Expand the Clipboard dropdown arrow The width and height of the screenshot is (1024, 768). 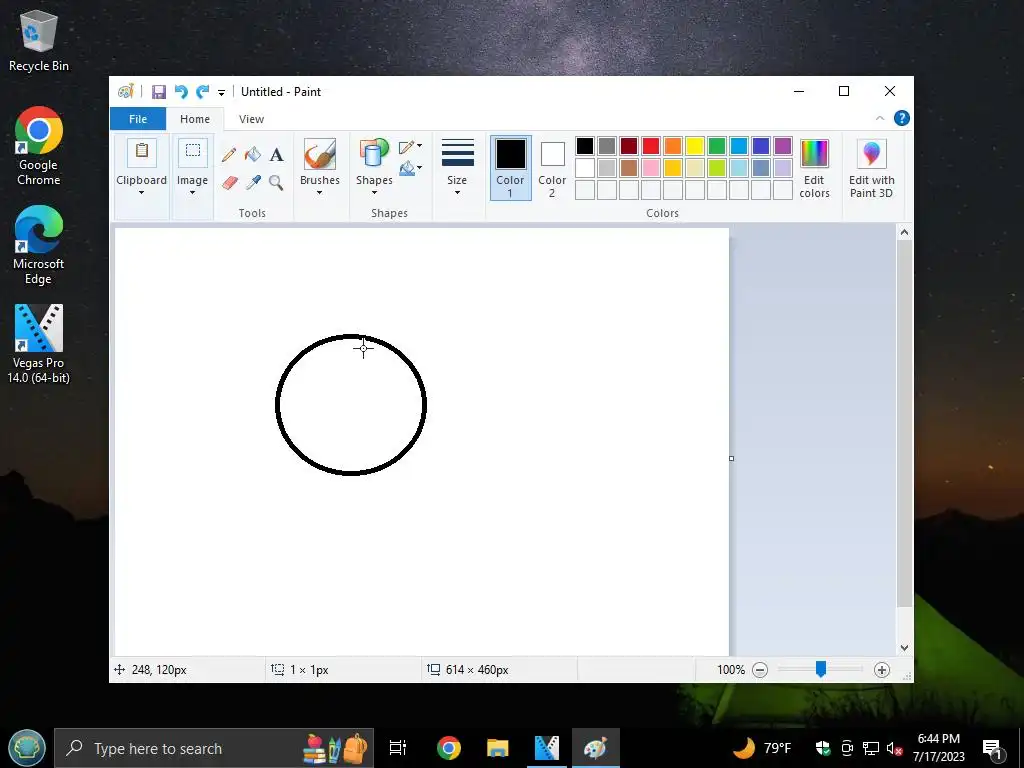141,193
